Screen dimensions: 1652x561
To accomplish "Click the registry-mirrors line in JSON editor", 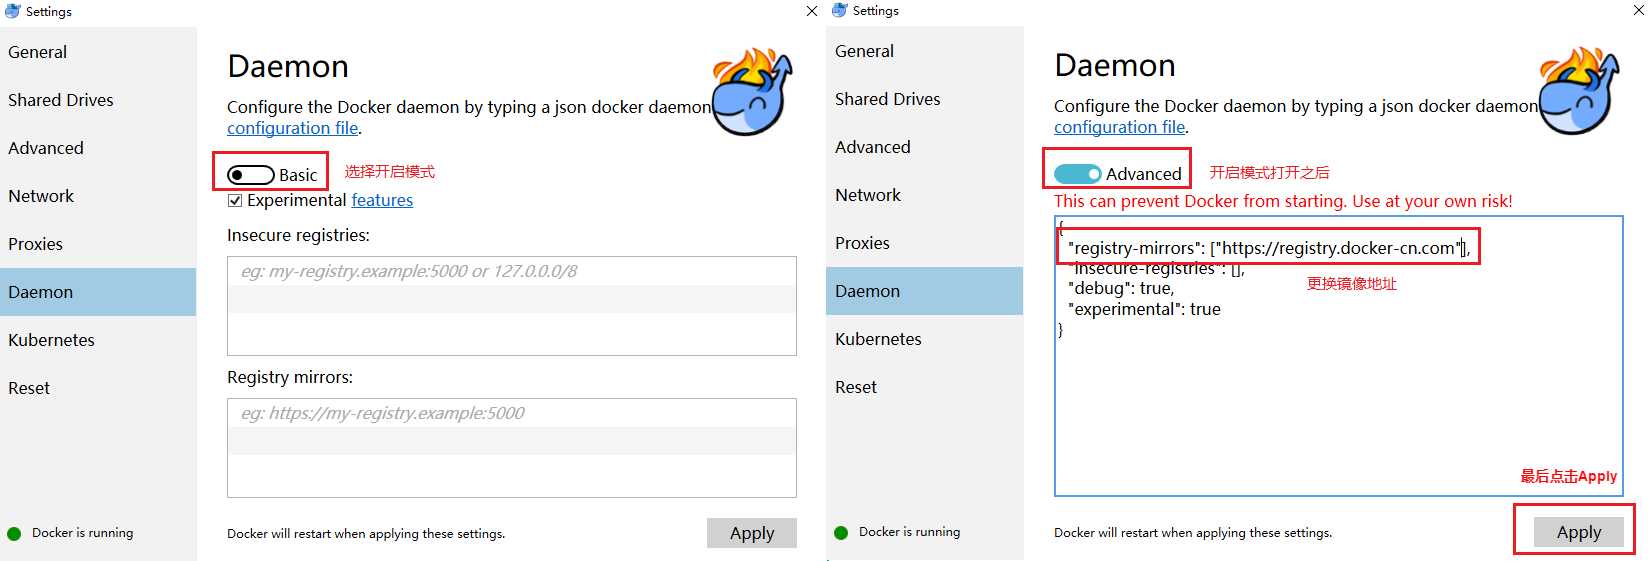I will (1269, 248).
